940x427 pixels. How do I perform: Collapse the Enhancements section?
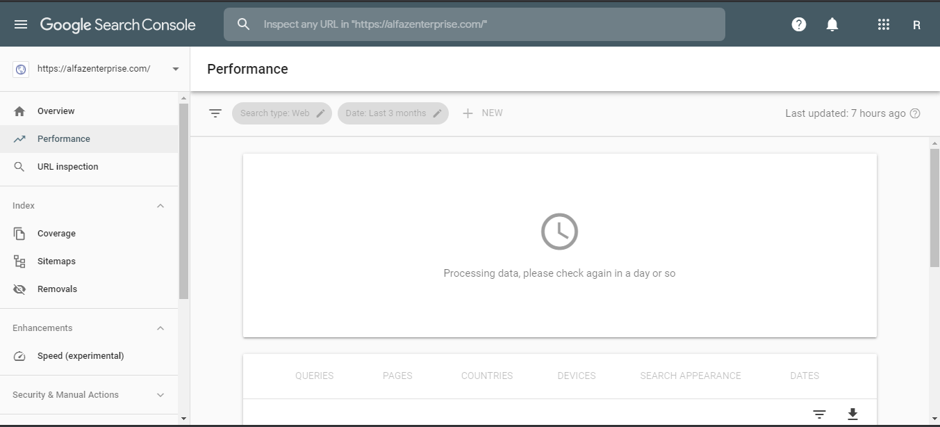(x=160, y=328)
